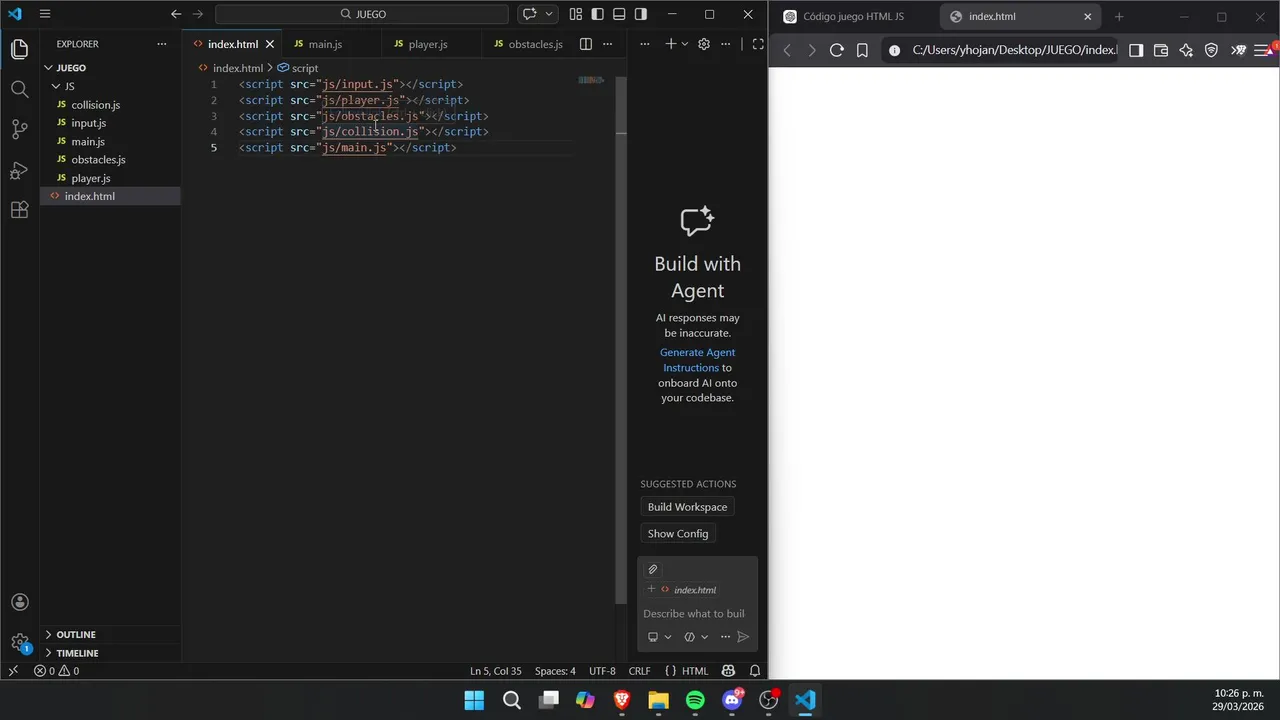1280x720 pixels.
Task: Split the editor to the right
Action: pyautogui.click(x=586, y=44)
